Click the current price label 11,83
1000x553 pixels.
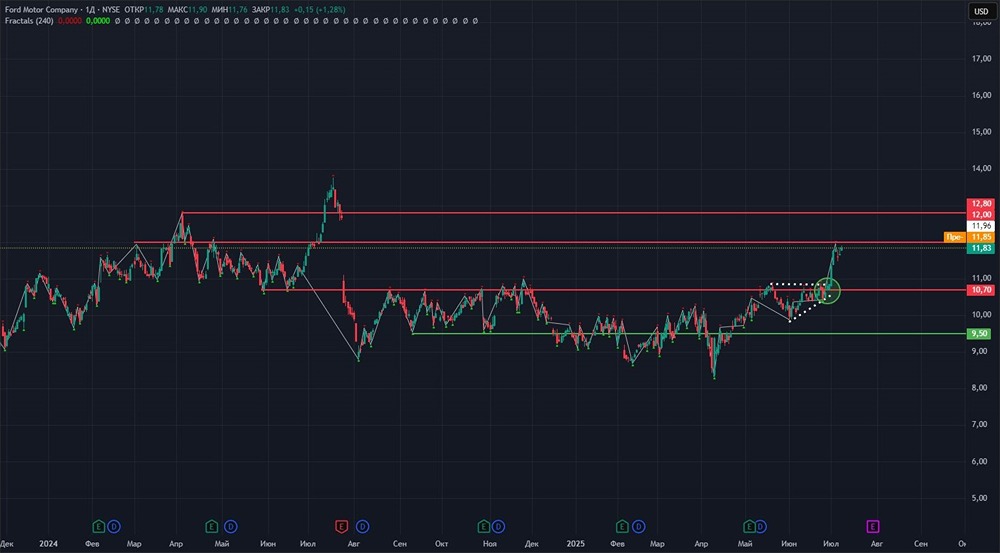tap(980, 248)
